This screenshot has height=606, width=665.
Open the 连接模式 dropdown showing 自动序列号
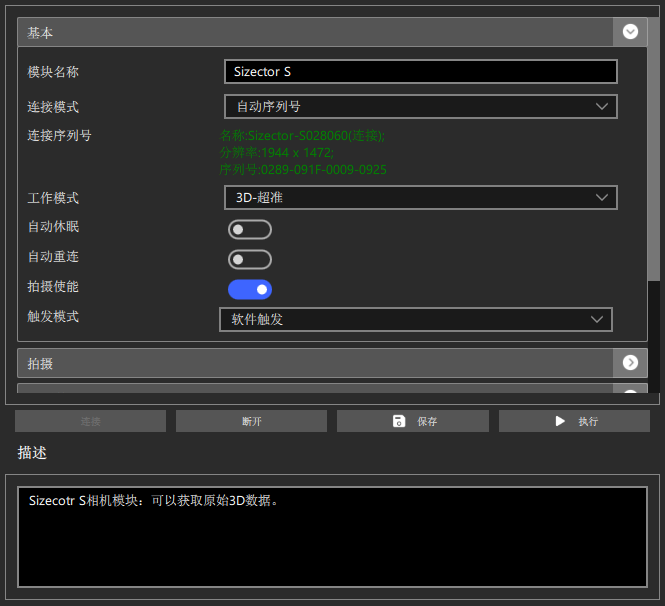(x=420, y=106)
